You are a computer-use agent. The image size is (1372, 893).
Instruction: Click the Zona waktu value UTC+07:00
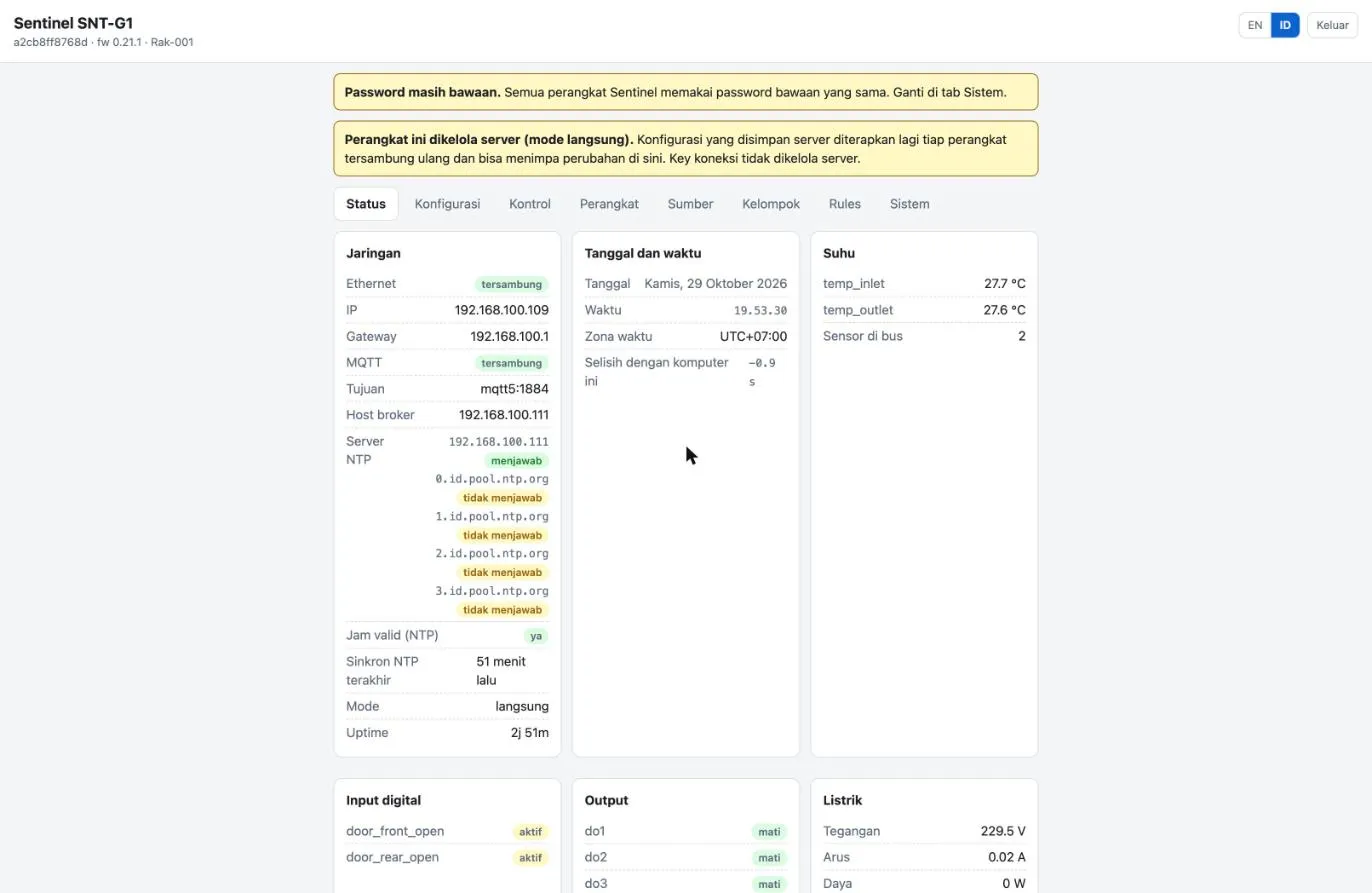pyautogui.click(x=753, y=336)
